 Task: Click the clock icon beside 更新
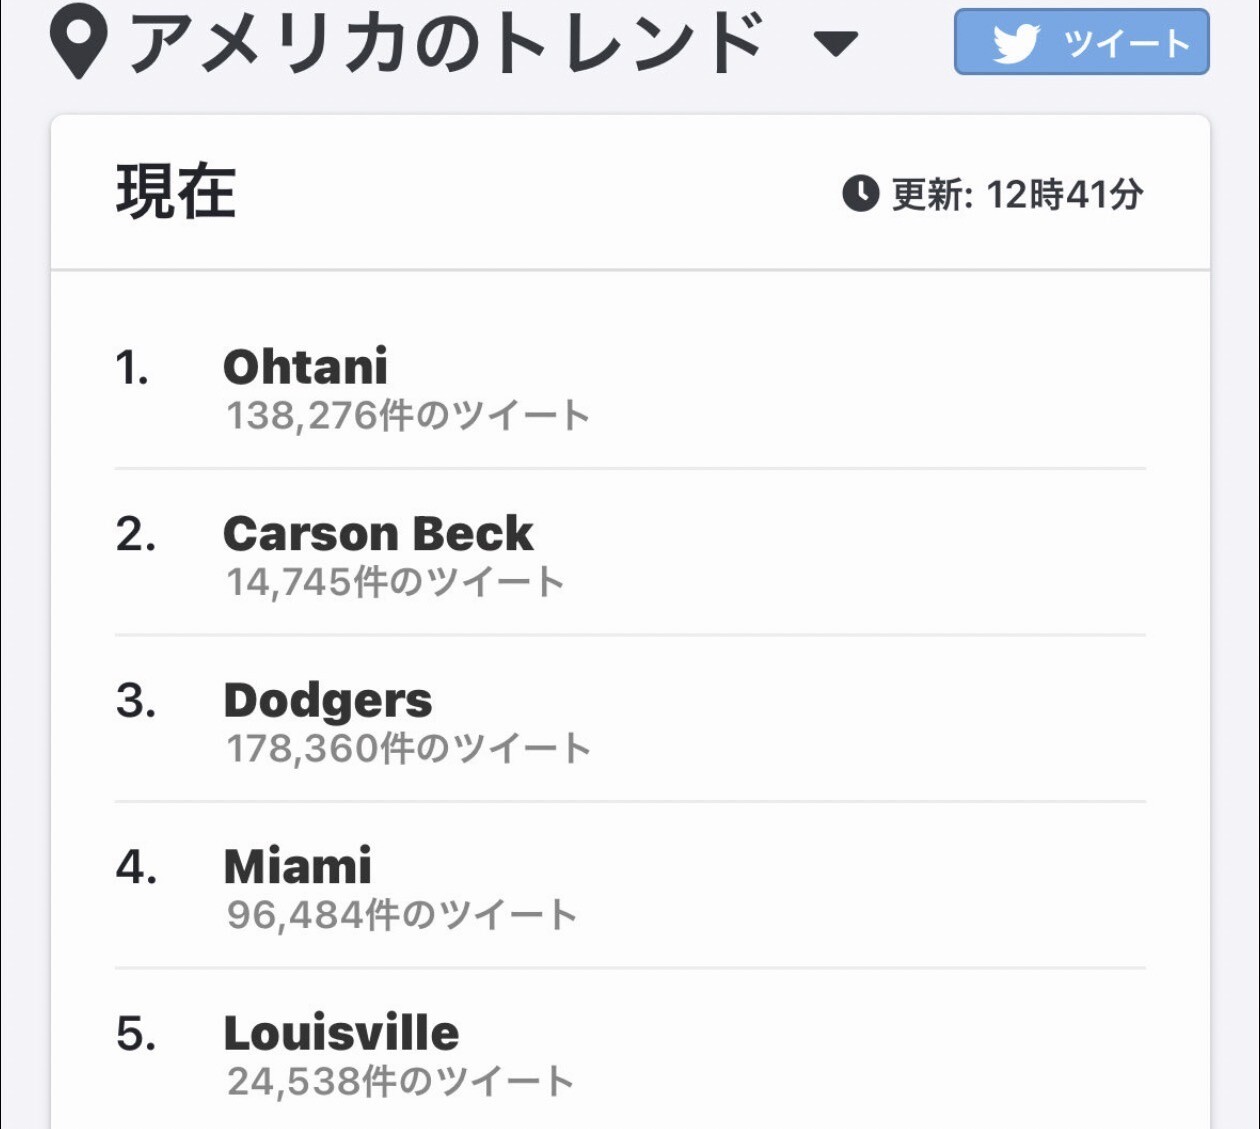860,193
